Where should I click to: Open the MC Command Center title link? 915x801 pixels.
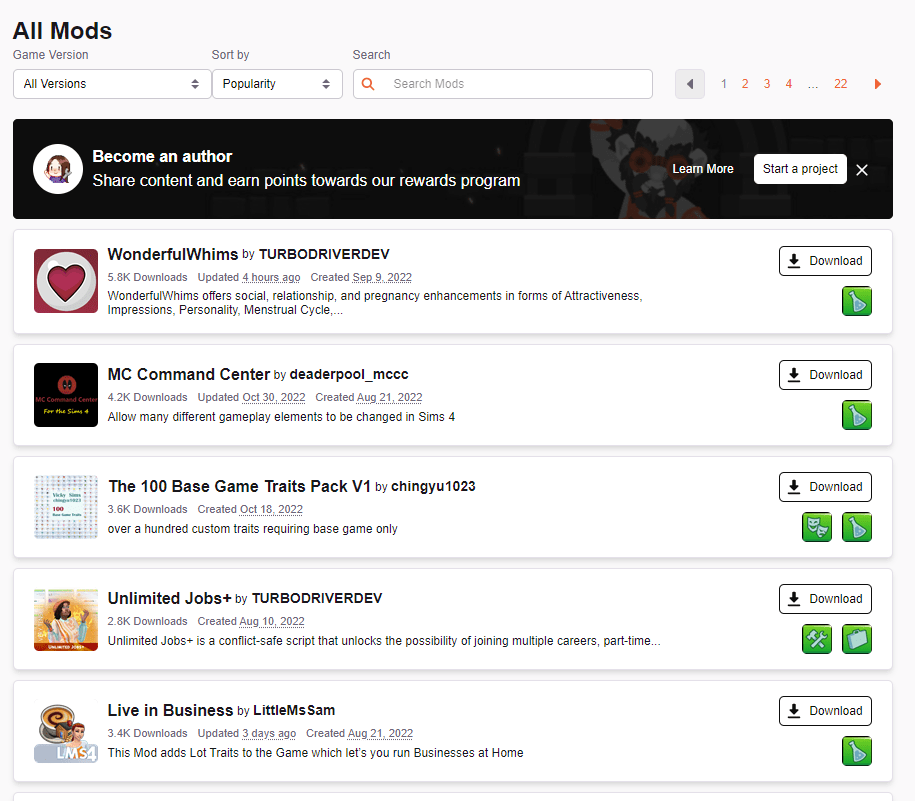point(188,374)
